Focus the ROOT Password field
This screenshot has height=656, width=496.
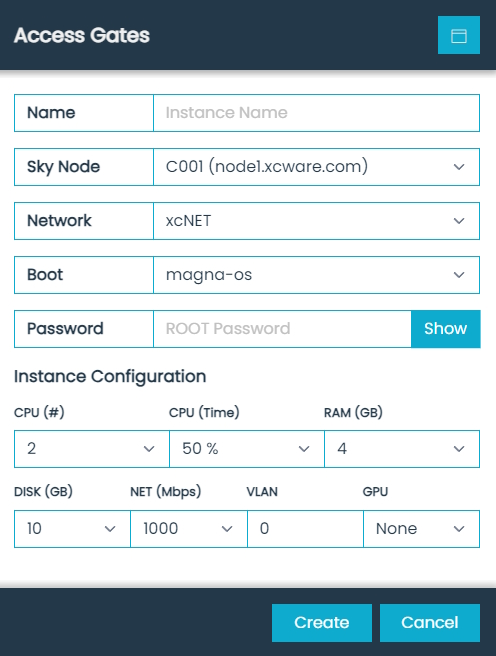(282, 329)
